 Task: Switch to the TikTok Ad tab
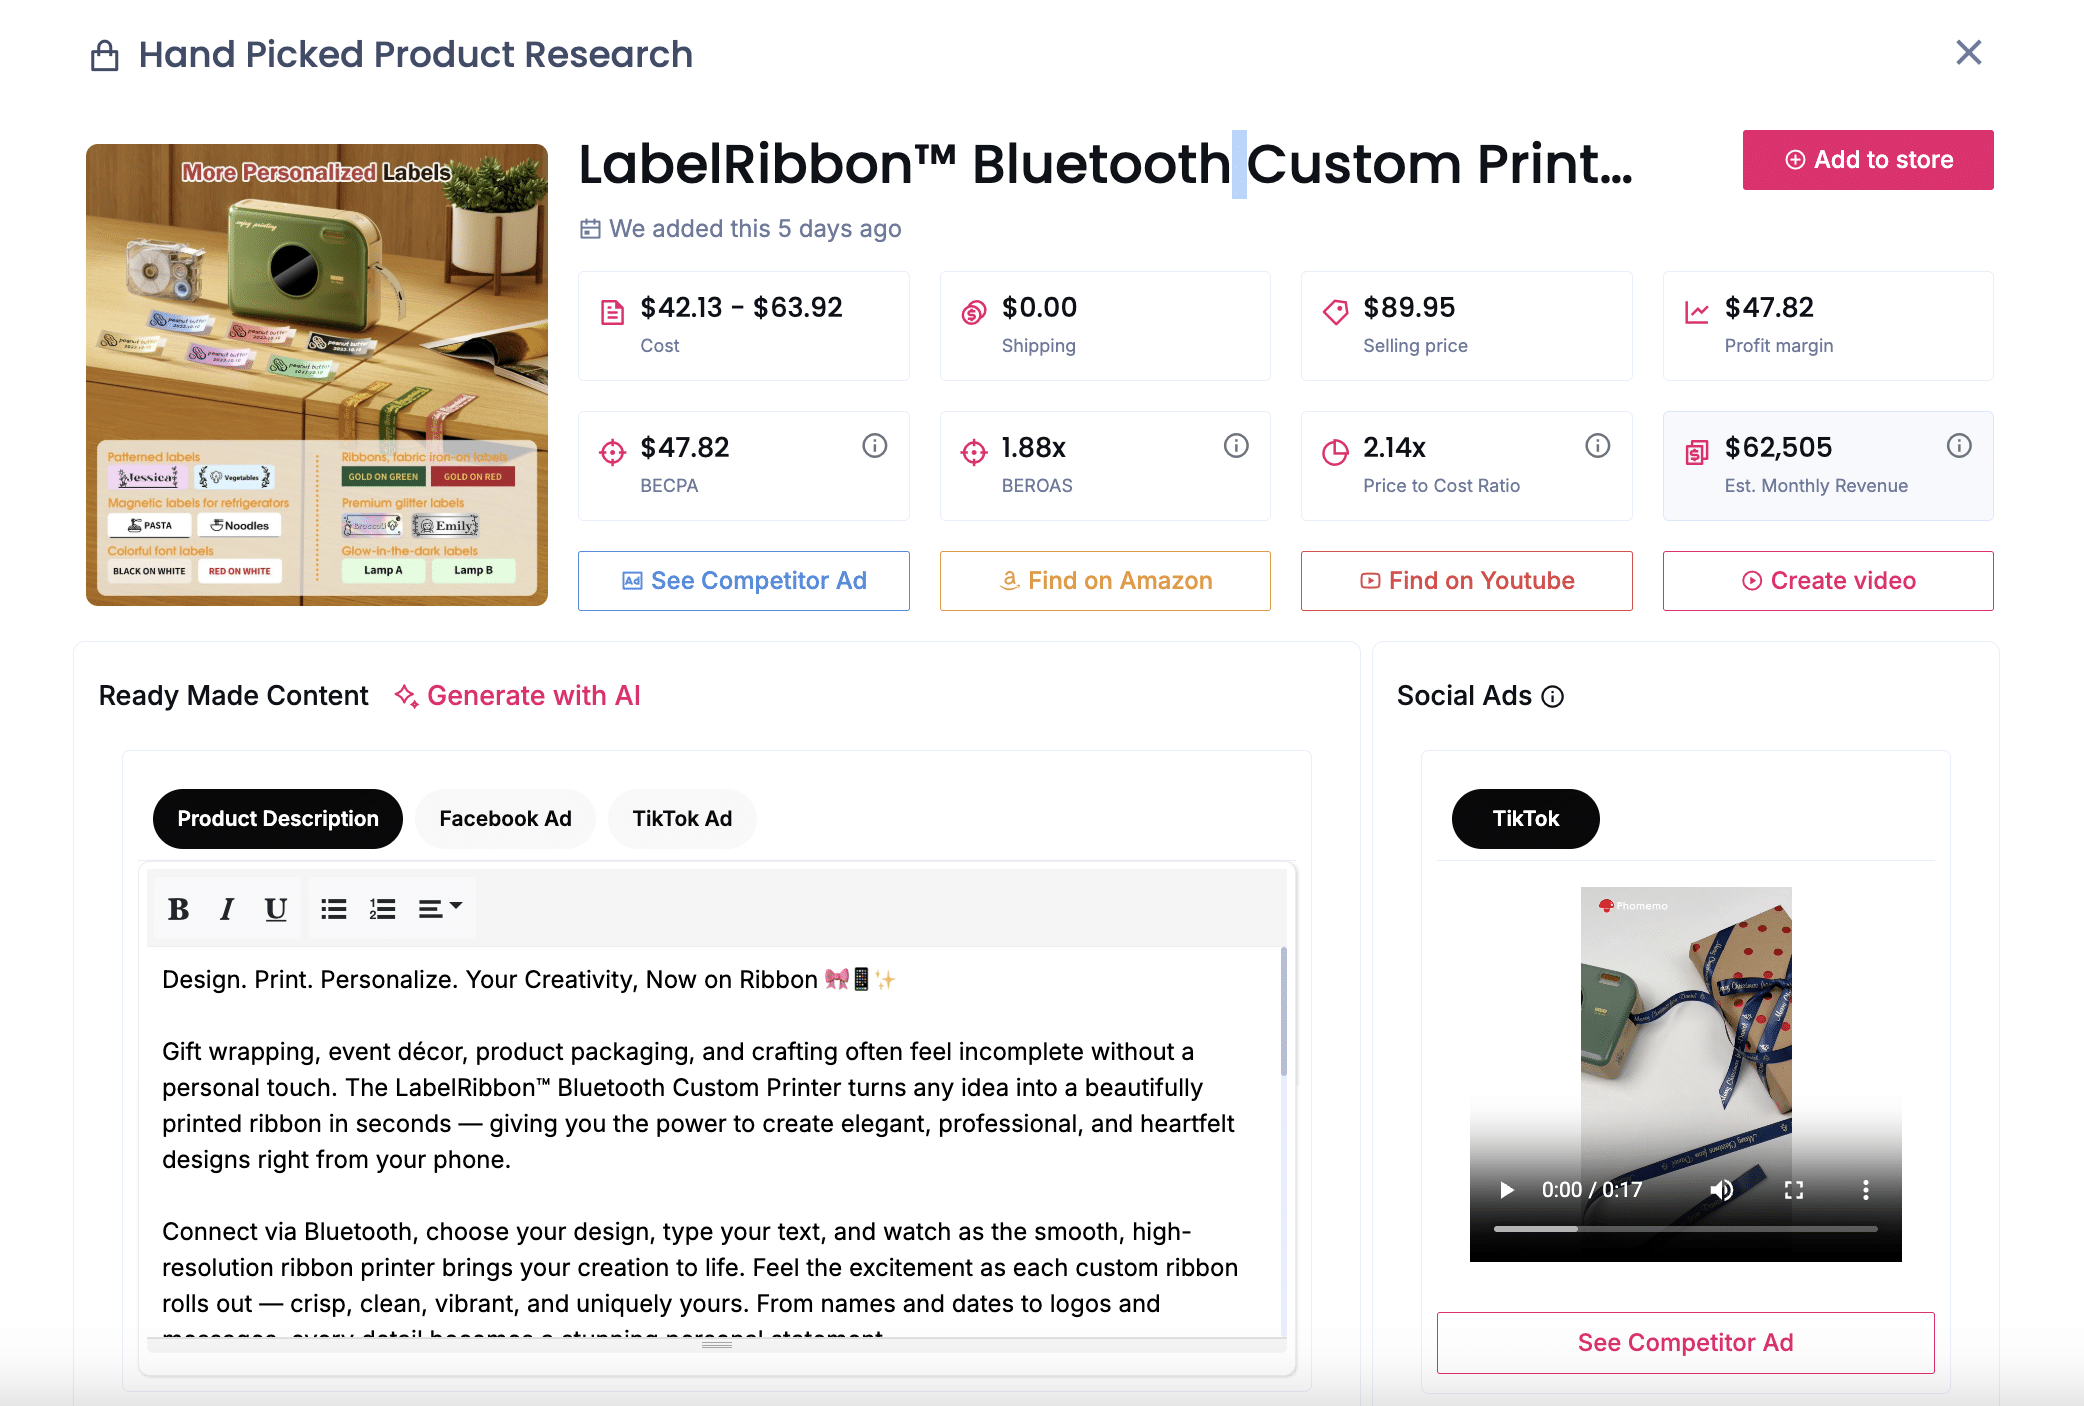682,819
